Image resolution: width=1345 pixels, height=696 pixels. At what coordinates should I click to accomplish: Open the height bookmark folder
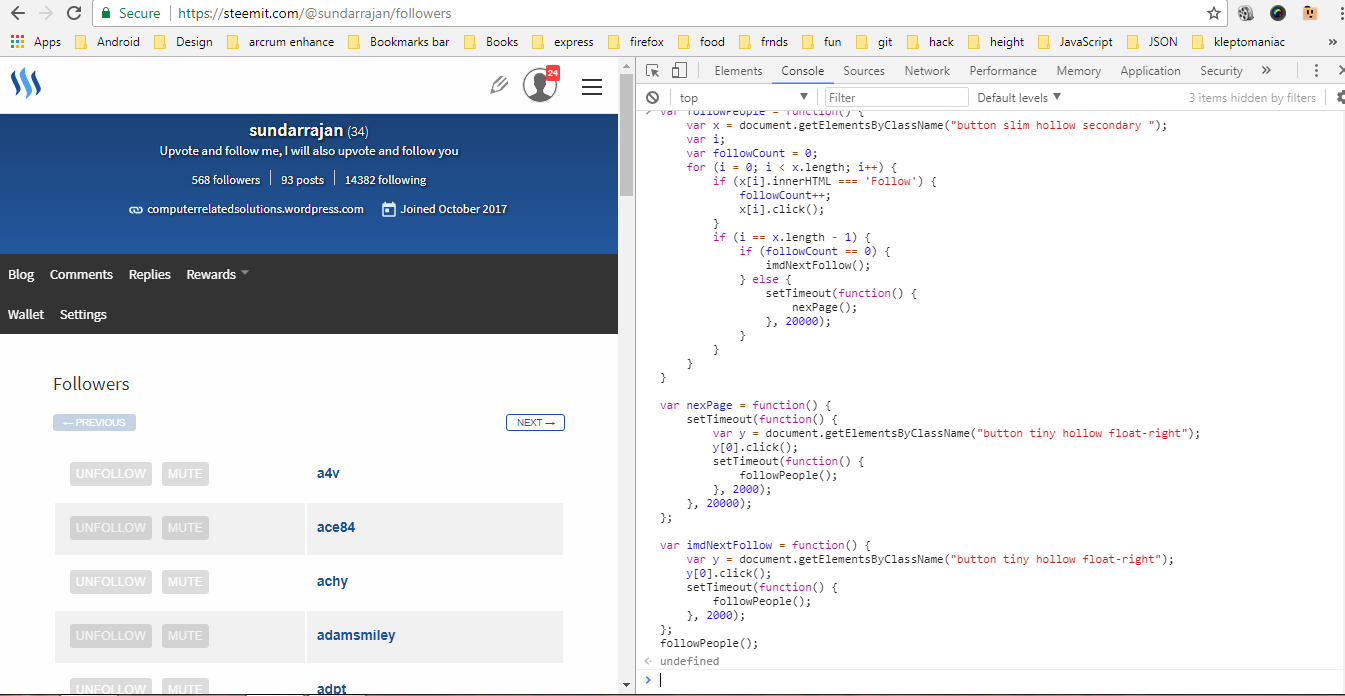[996, 42]
